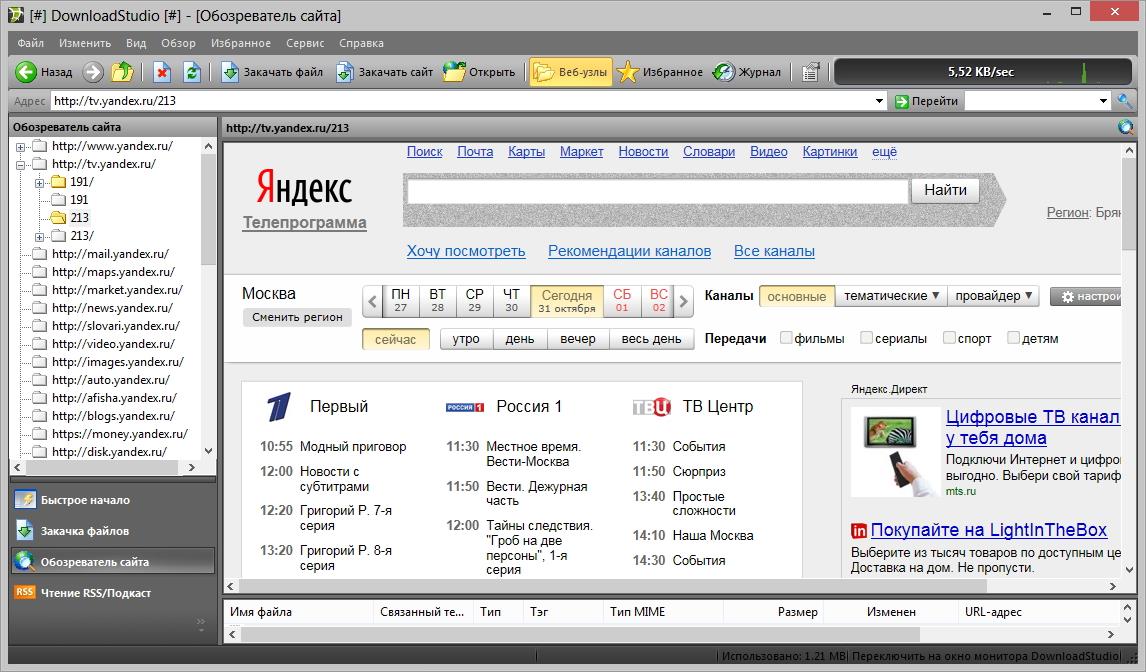The height and width of the screenshot is (672, 1146).
Task: Open the Сервис menu
Action: pyautogui.click(x=304, y=43)
